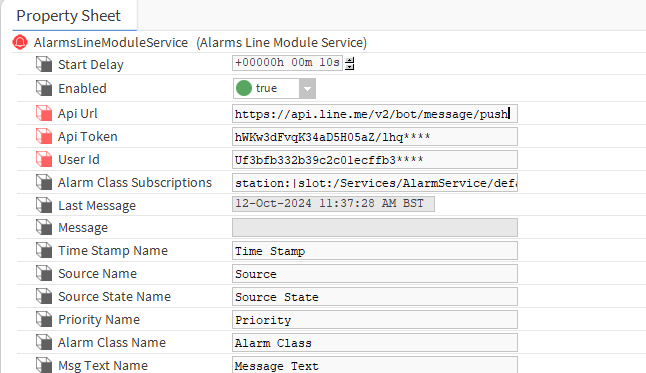Click the Alarm Class Subscriptions slot icon

[x=44, y=183]
